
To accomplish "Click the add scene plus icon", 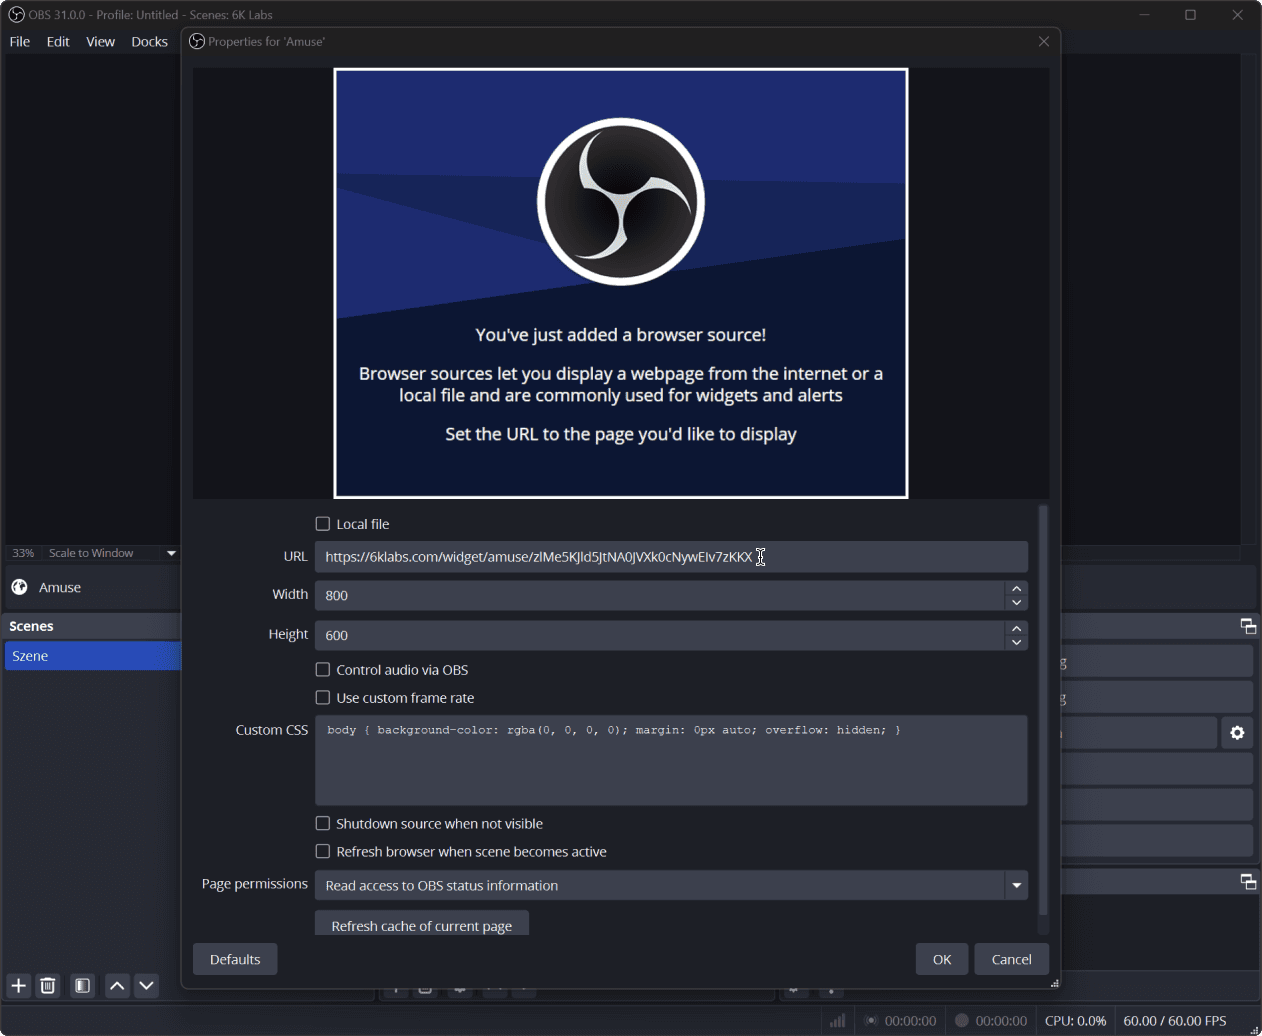I will [x=18, y=986].
